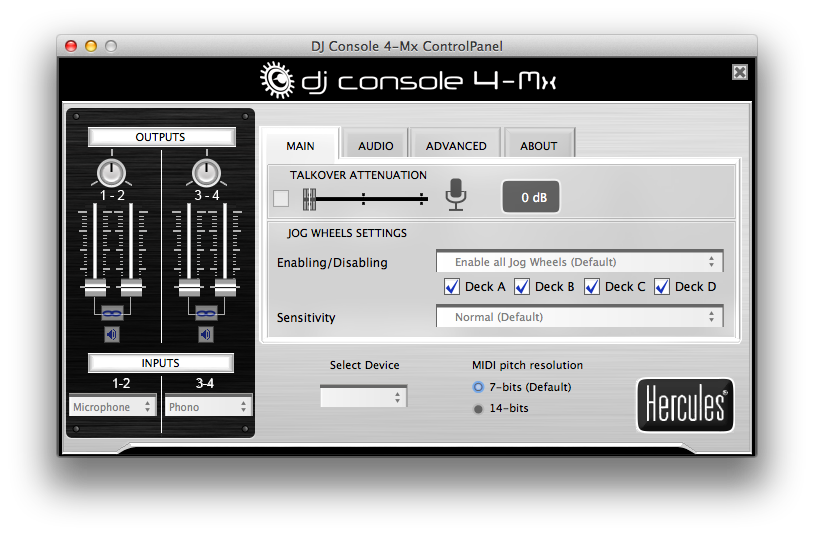
Task: Click the 0 dB attenuation value display
Action: (531, 197)
